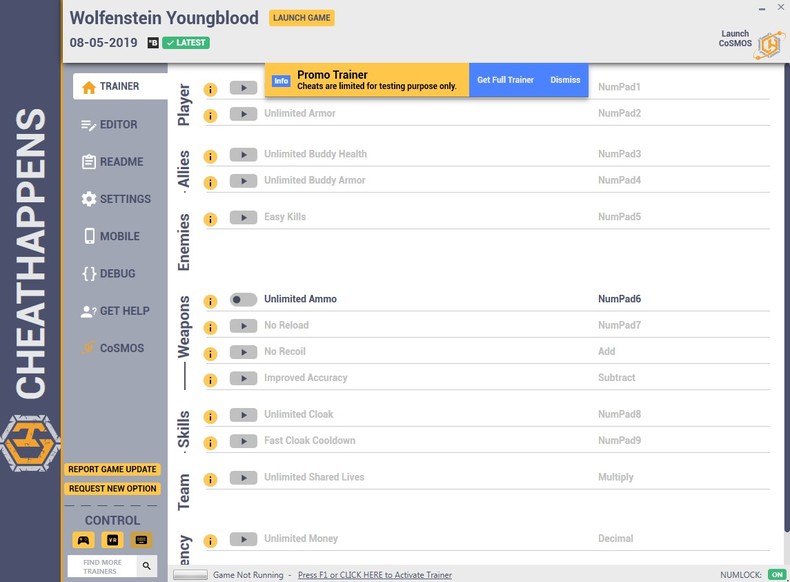Click info icon for NumPad1 cheat
This screenshot has height=582, width=790.
(210, 90)
